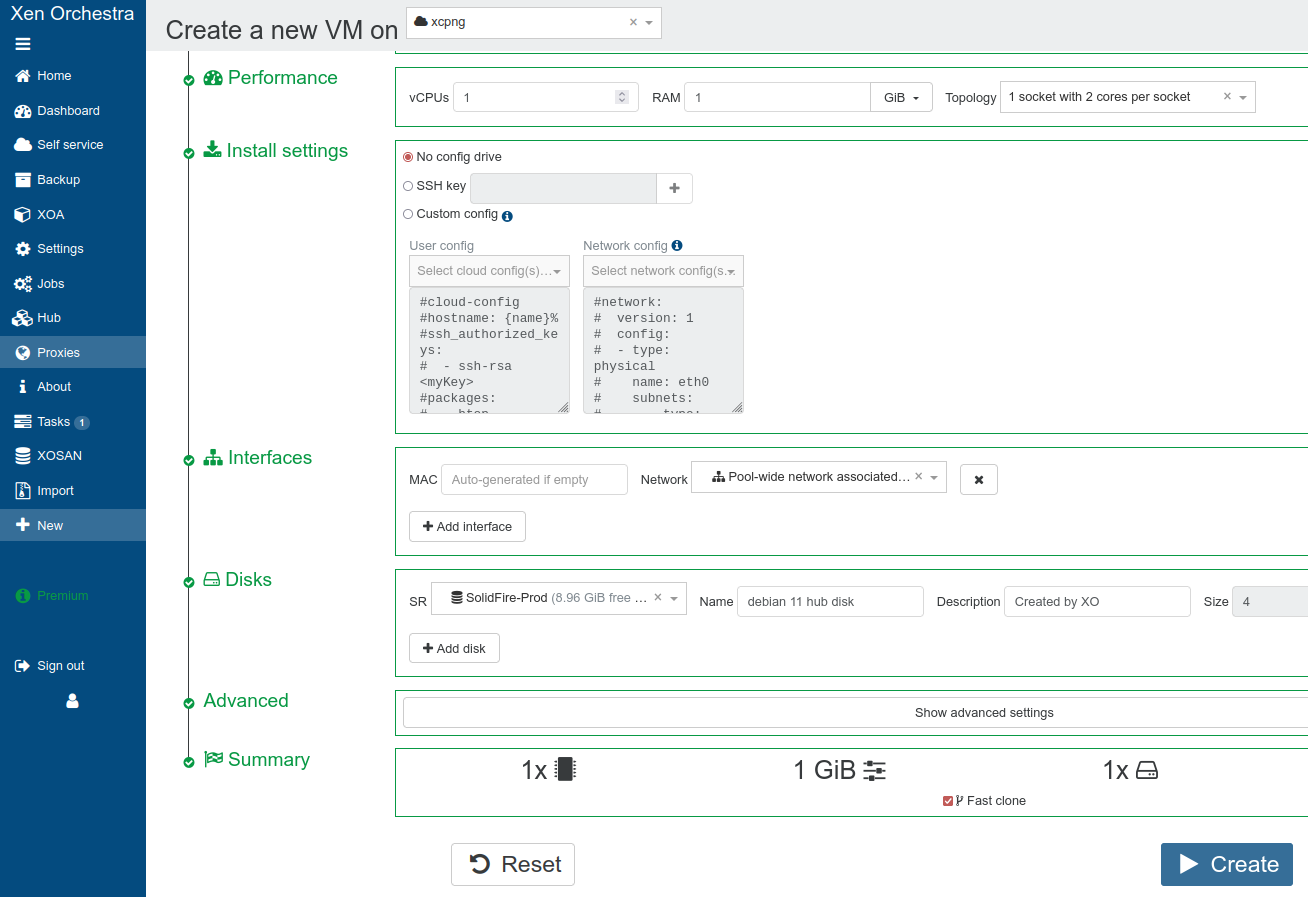Screen dimensions: 1308x897
Task: Clear the Topology selection
Action: (1227, 97)
